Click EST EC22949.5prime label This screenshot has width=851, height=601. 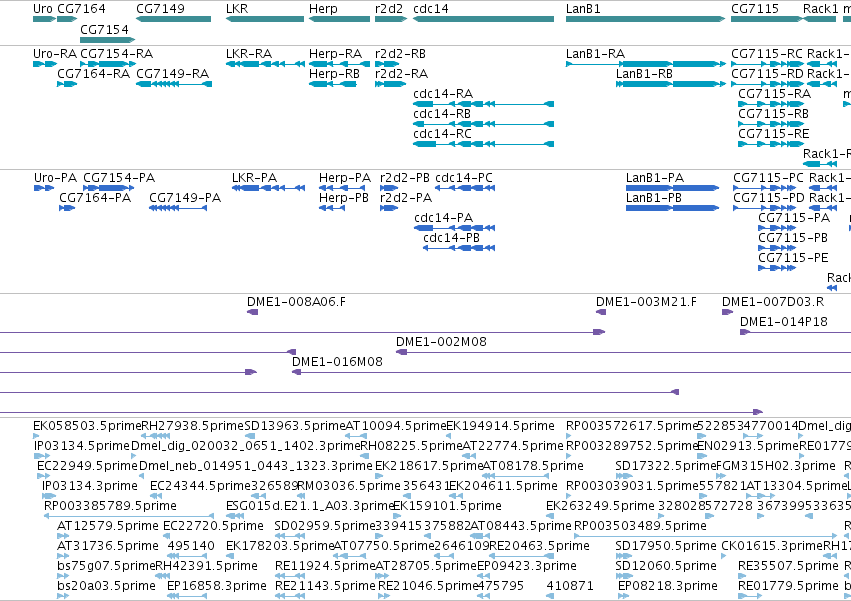87,466
